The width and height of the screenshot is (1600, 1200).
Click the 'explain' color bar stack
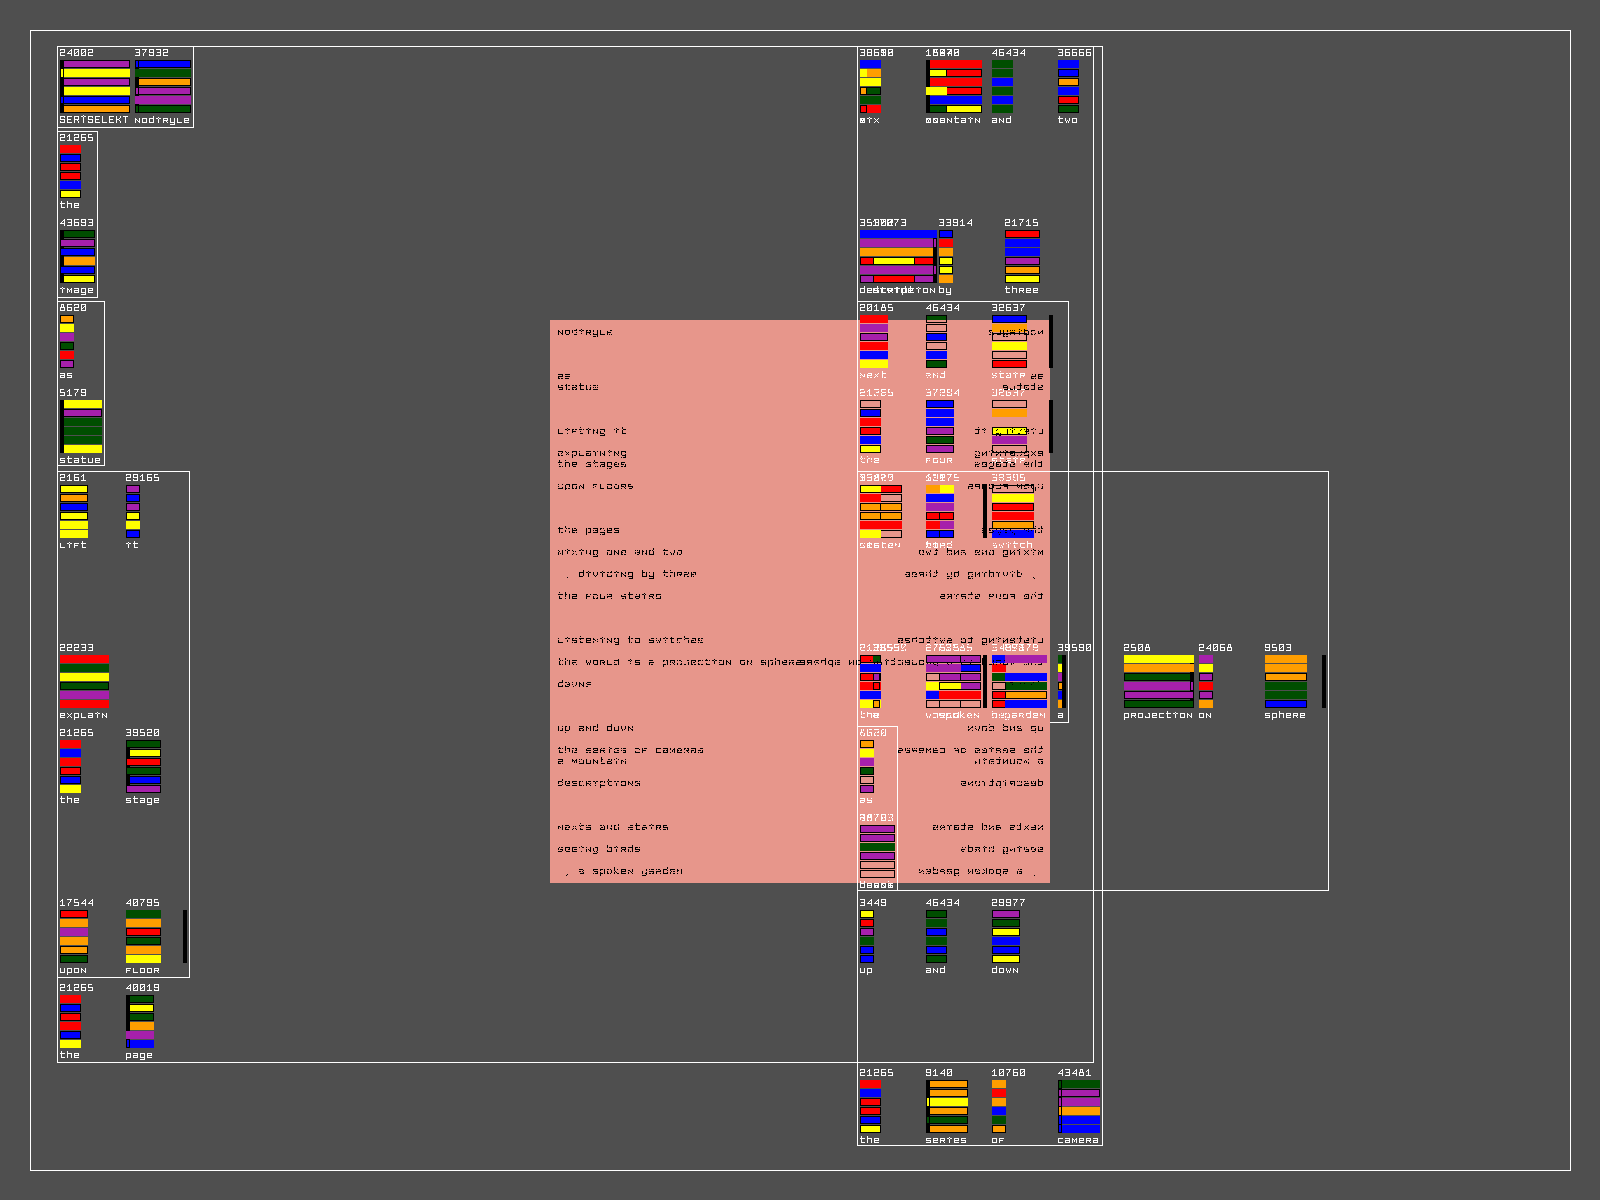pyautogui.click(x=84, y=682)
